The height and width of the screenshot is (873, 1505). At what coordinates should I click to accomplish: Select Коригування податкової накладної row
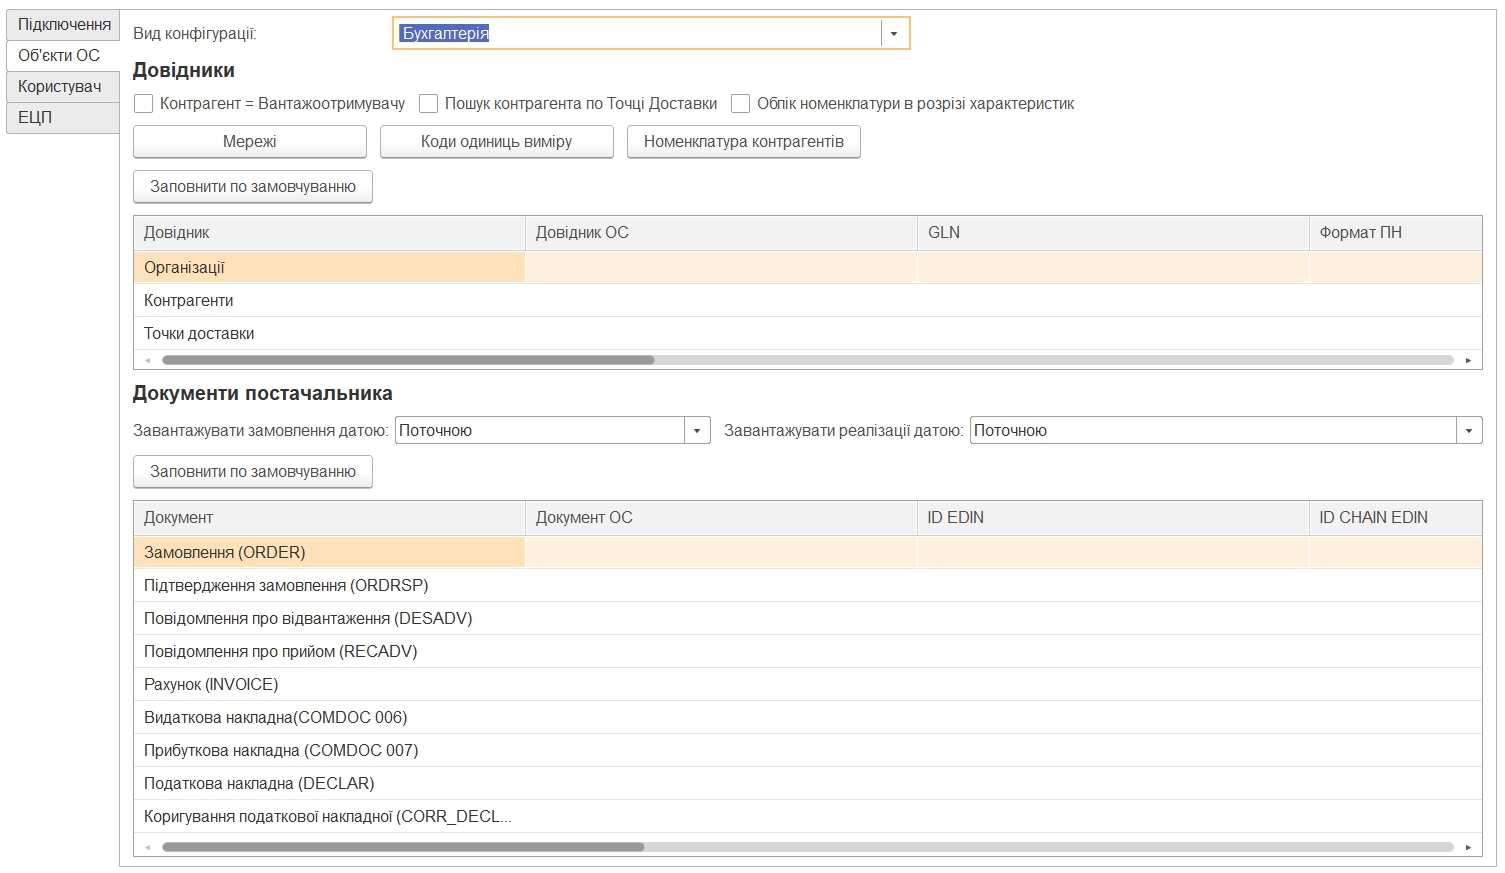pyautogui.click(x=807, y=816)
